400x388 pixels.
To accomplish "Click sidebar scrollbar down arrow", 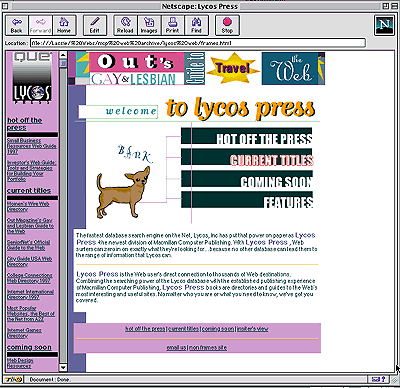I will [x=63, y=367].
